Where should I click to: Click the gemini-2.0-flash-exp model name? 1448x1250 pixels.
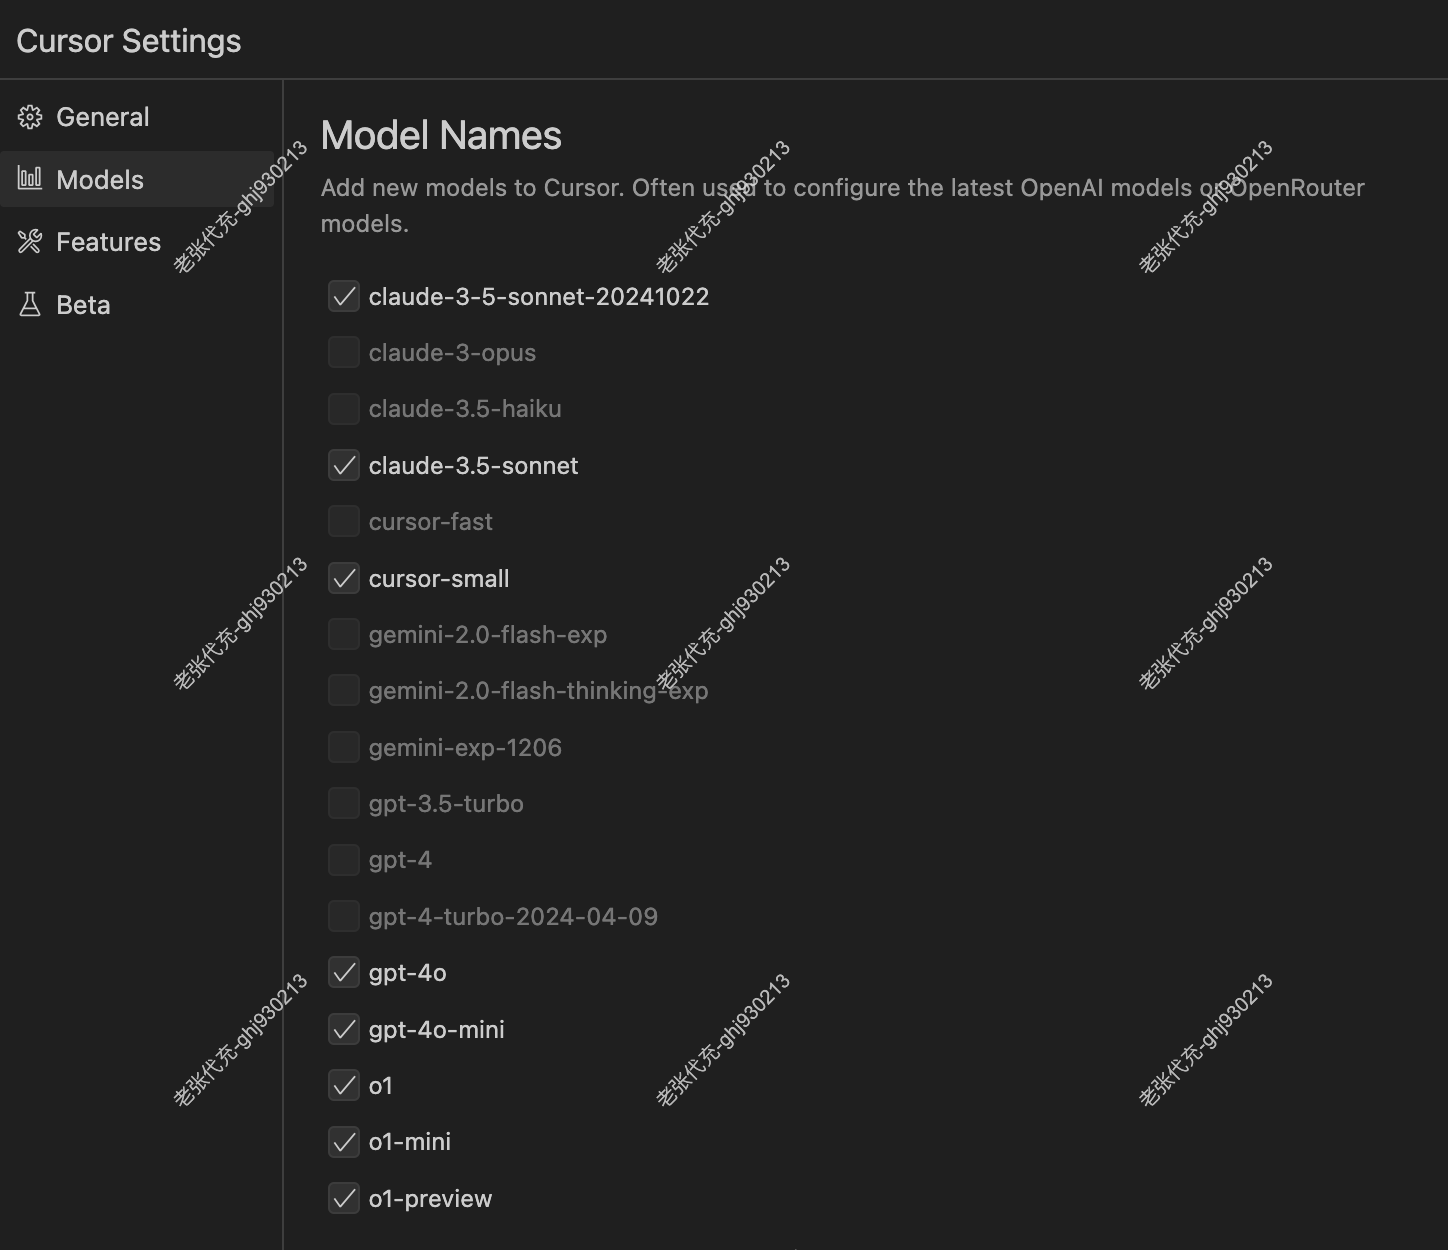[488, 634]
